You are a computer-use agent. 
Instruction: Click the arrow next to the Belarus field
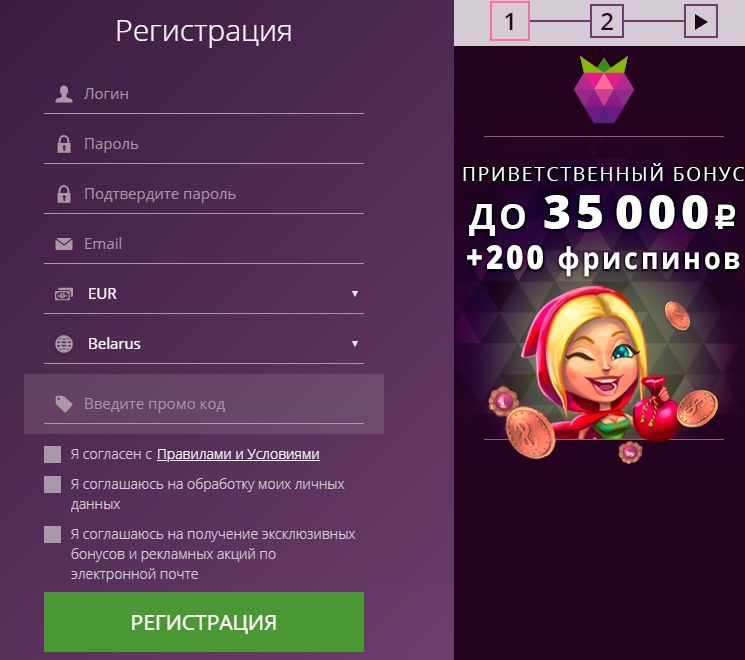(x=354, y=344)
